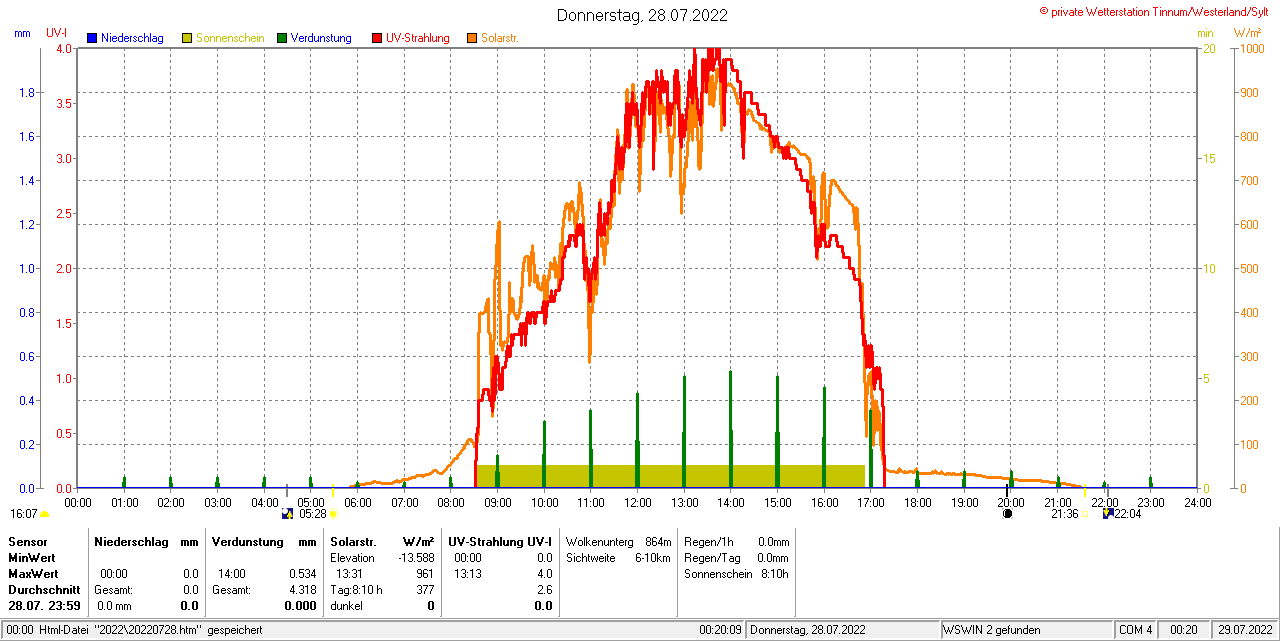This screenshot has width=1280, height=641.
Task: Click the Tag:8:10 h average value 377
Action: [x=425, y=589]
